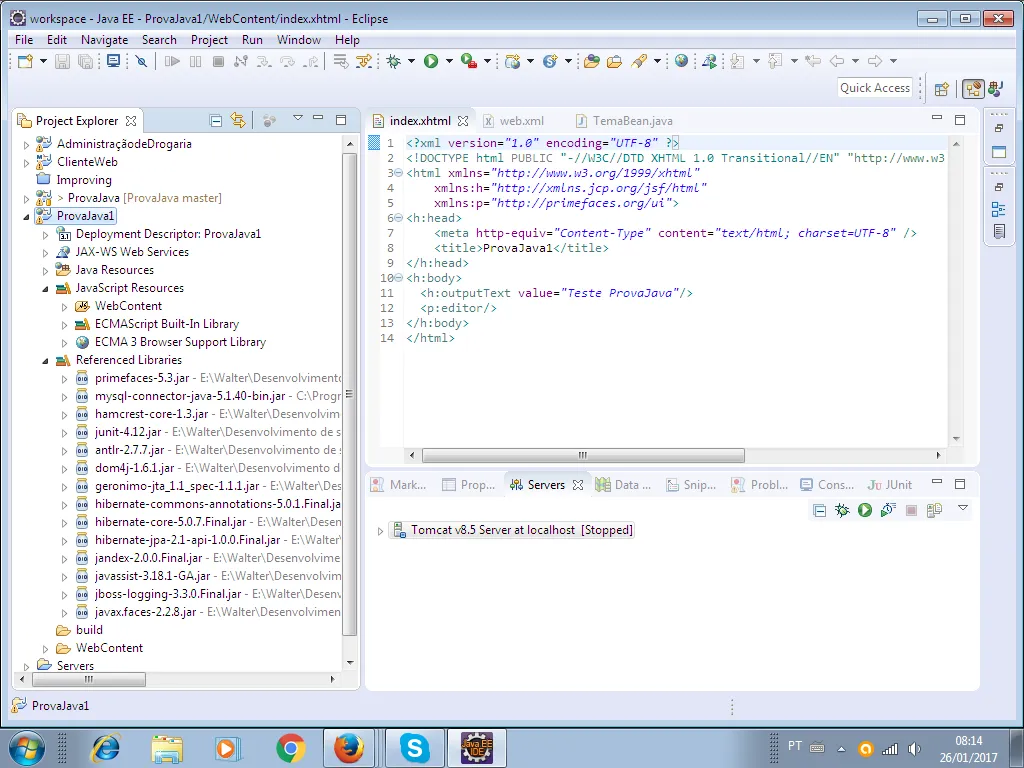Viewport: 1024px width, 768px height.
Task: Start the server in debug mode
Action: pyautogui.click(x=842, y=510)
